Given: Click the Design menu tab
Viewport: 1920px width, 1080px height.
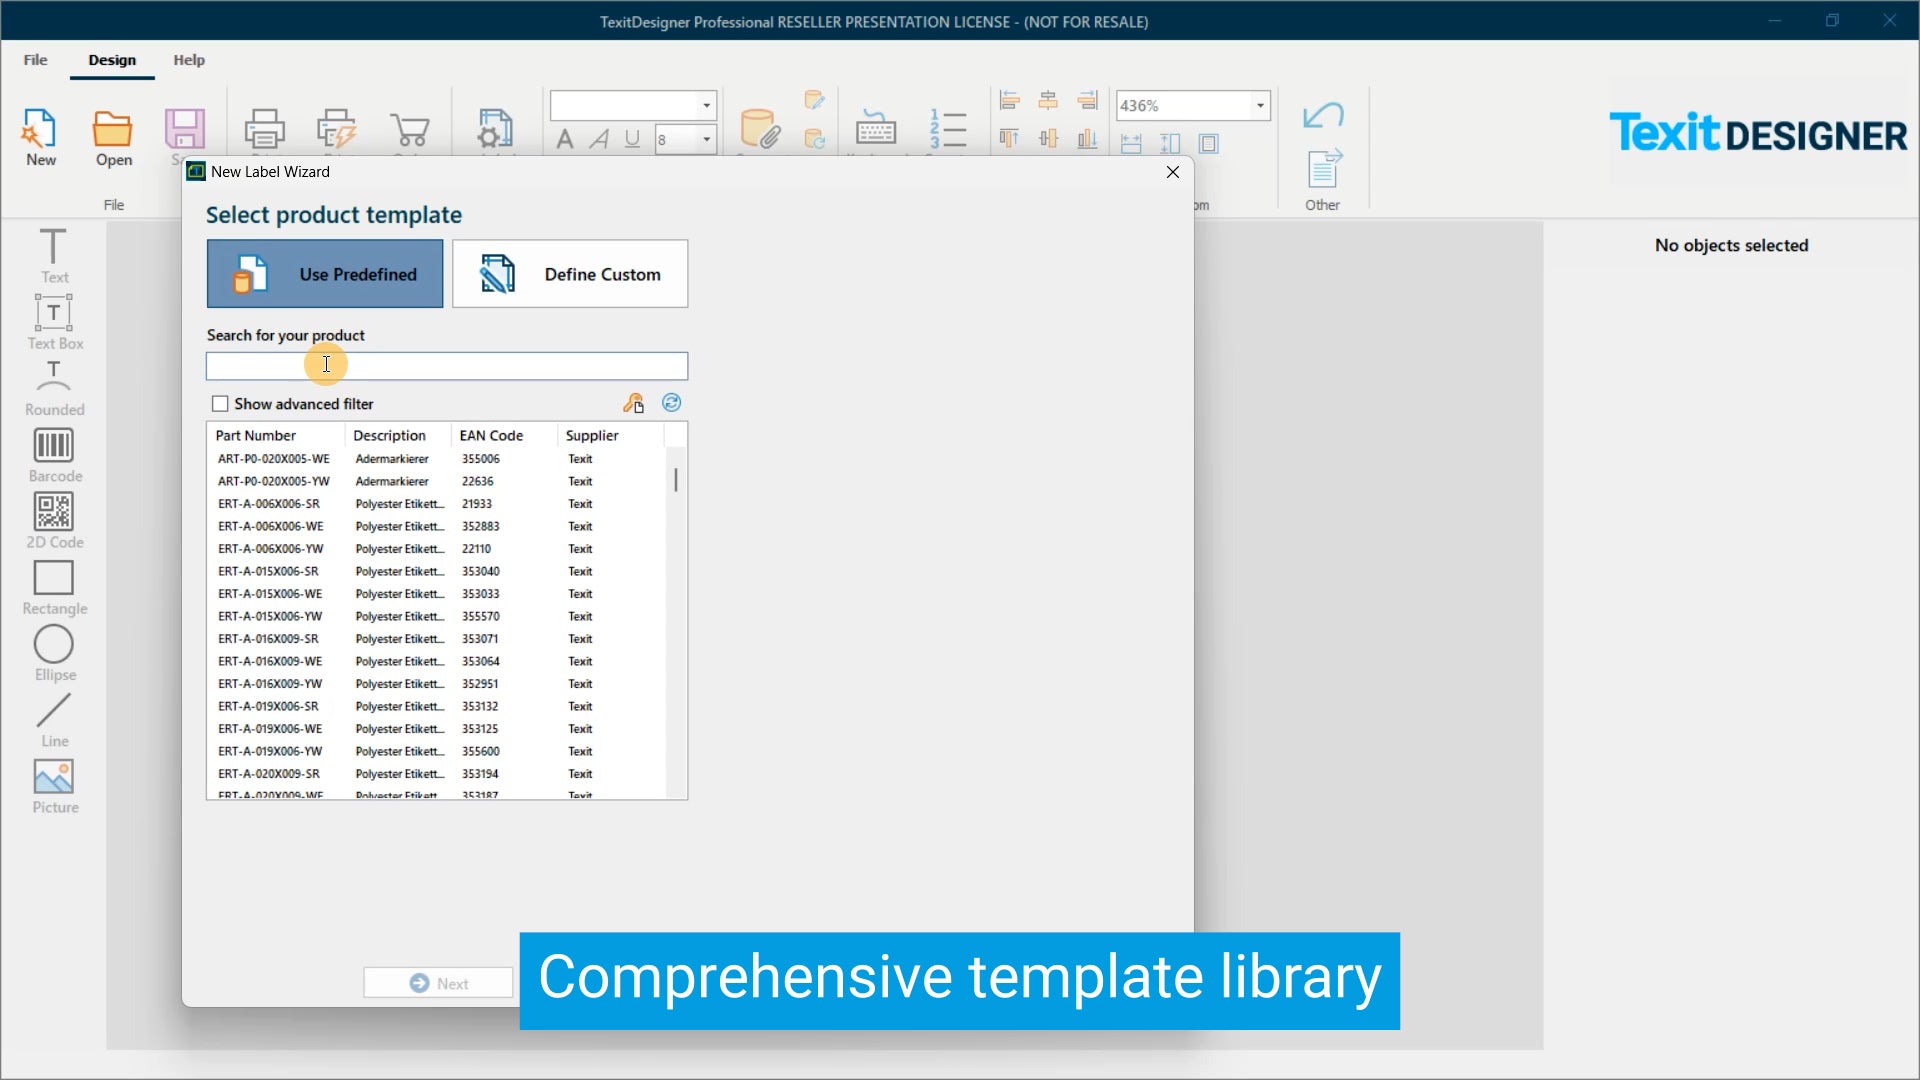Looking at the screenshot, I should click(x=113, y=59).
